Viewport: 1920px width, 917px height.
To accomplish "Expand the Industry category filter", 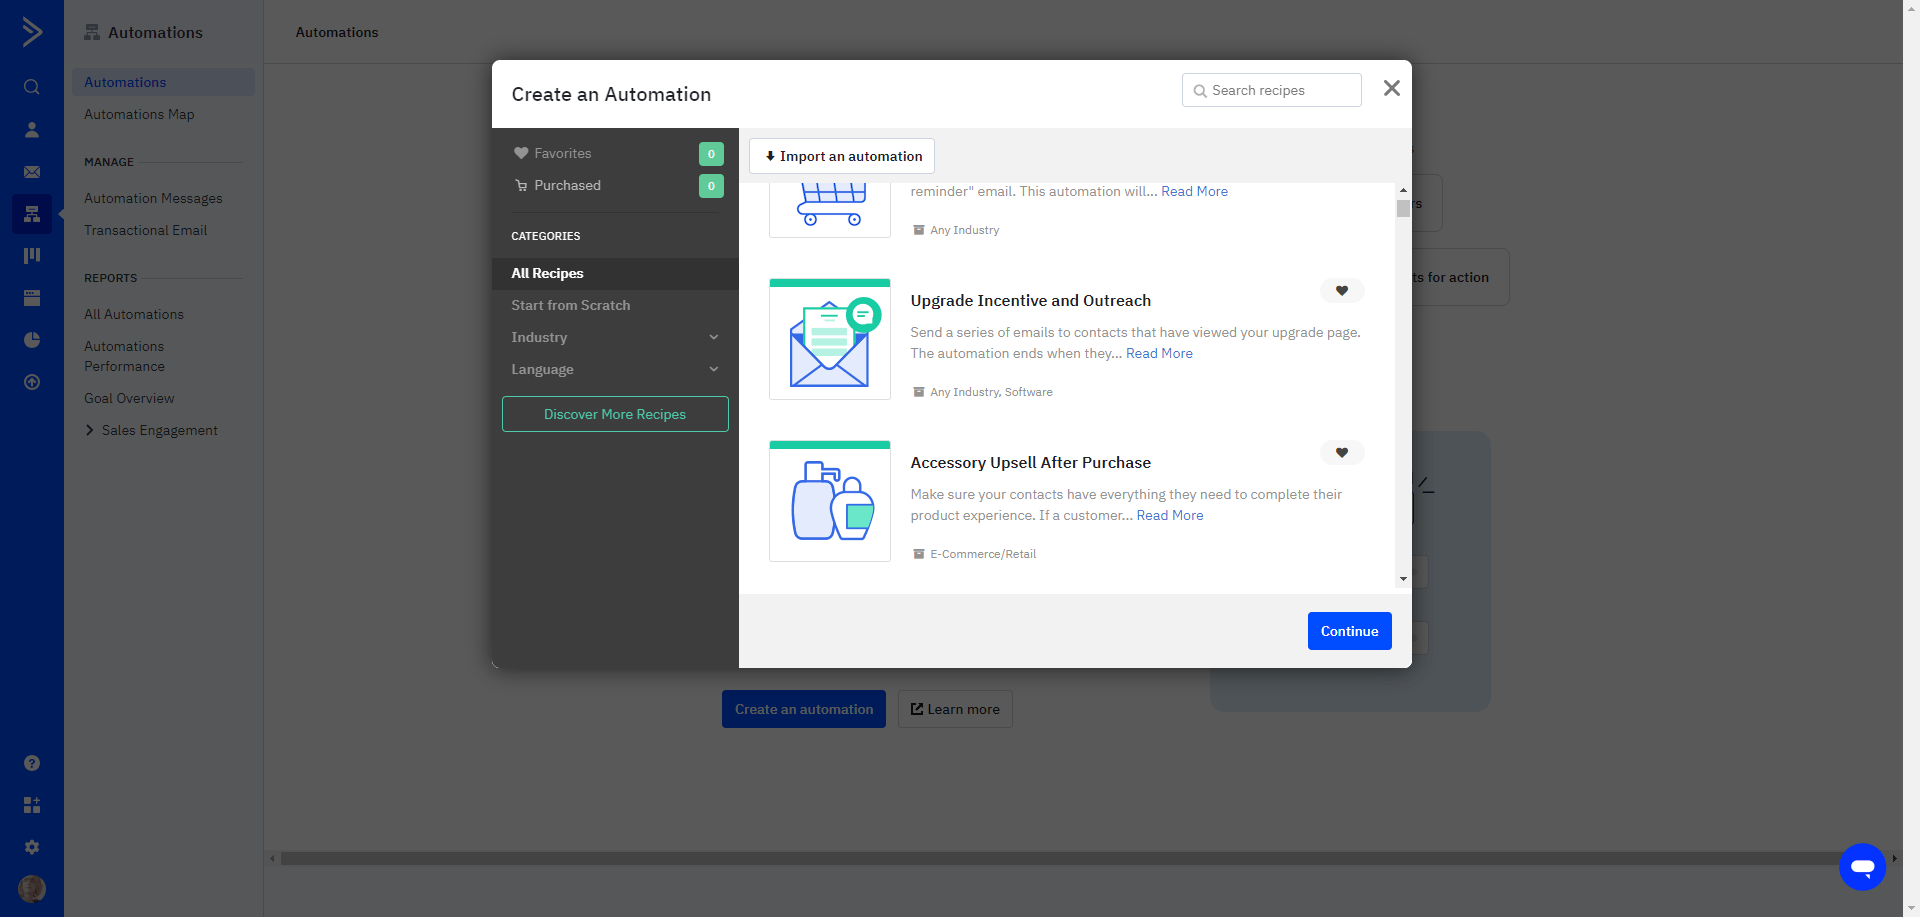I will [x=614, y=337].
